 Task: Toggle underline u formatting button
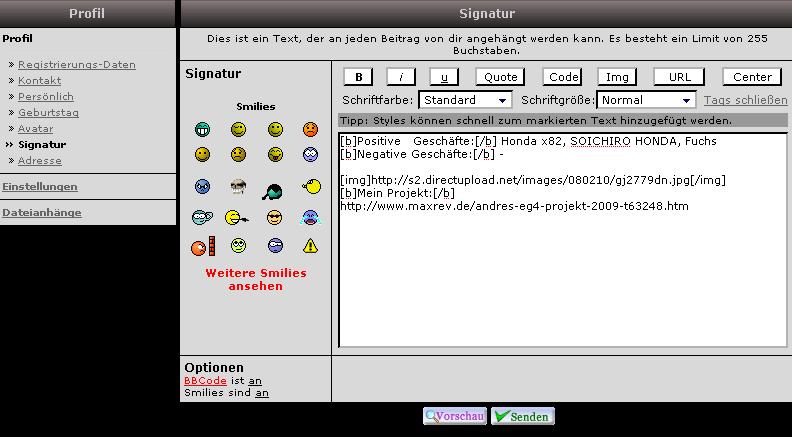(x=444, y=77)
